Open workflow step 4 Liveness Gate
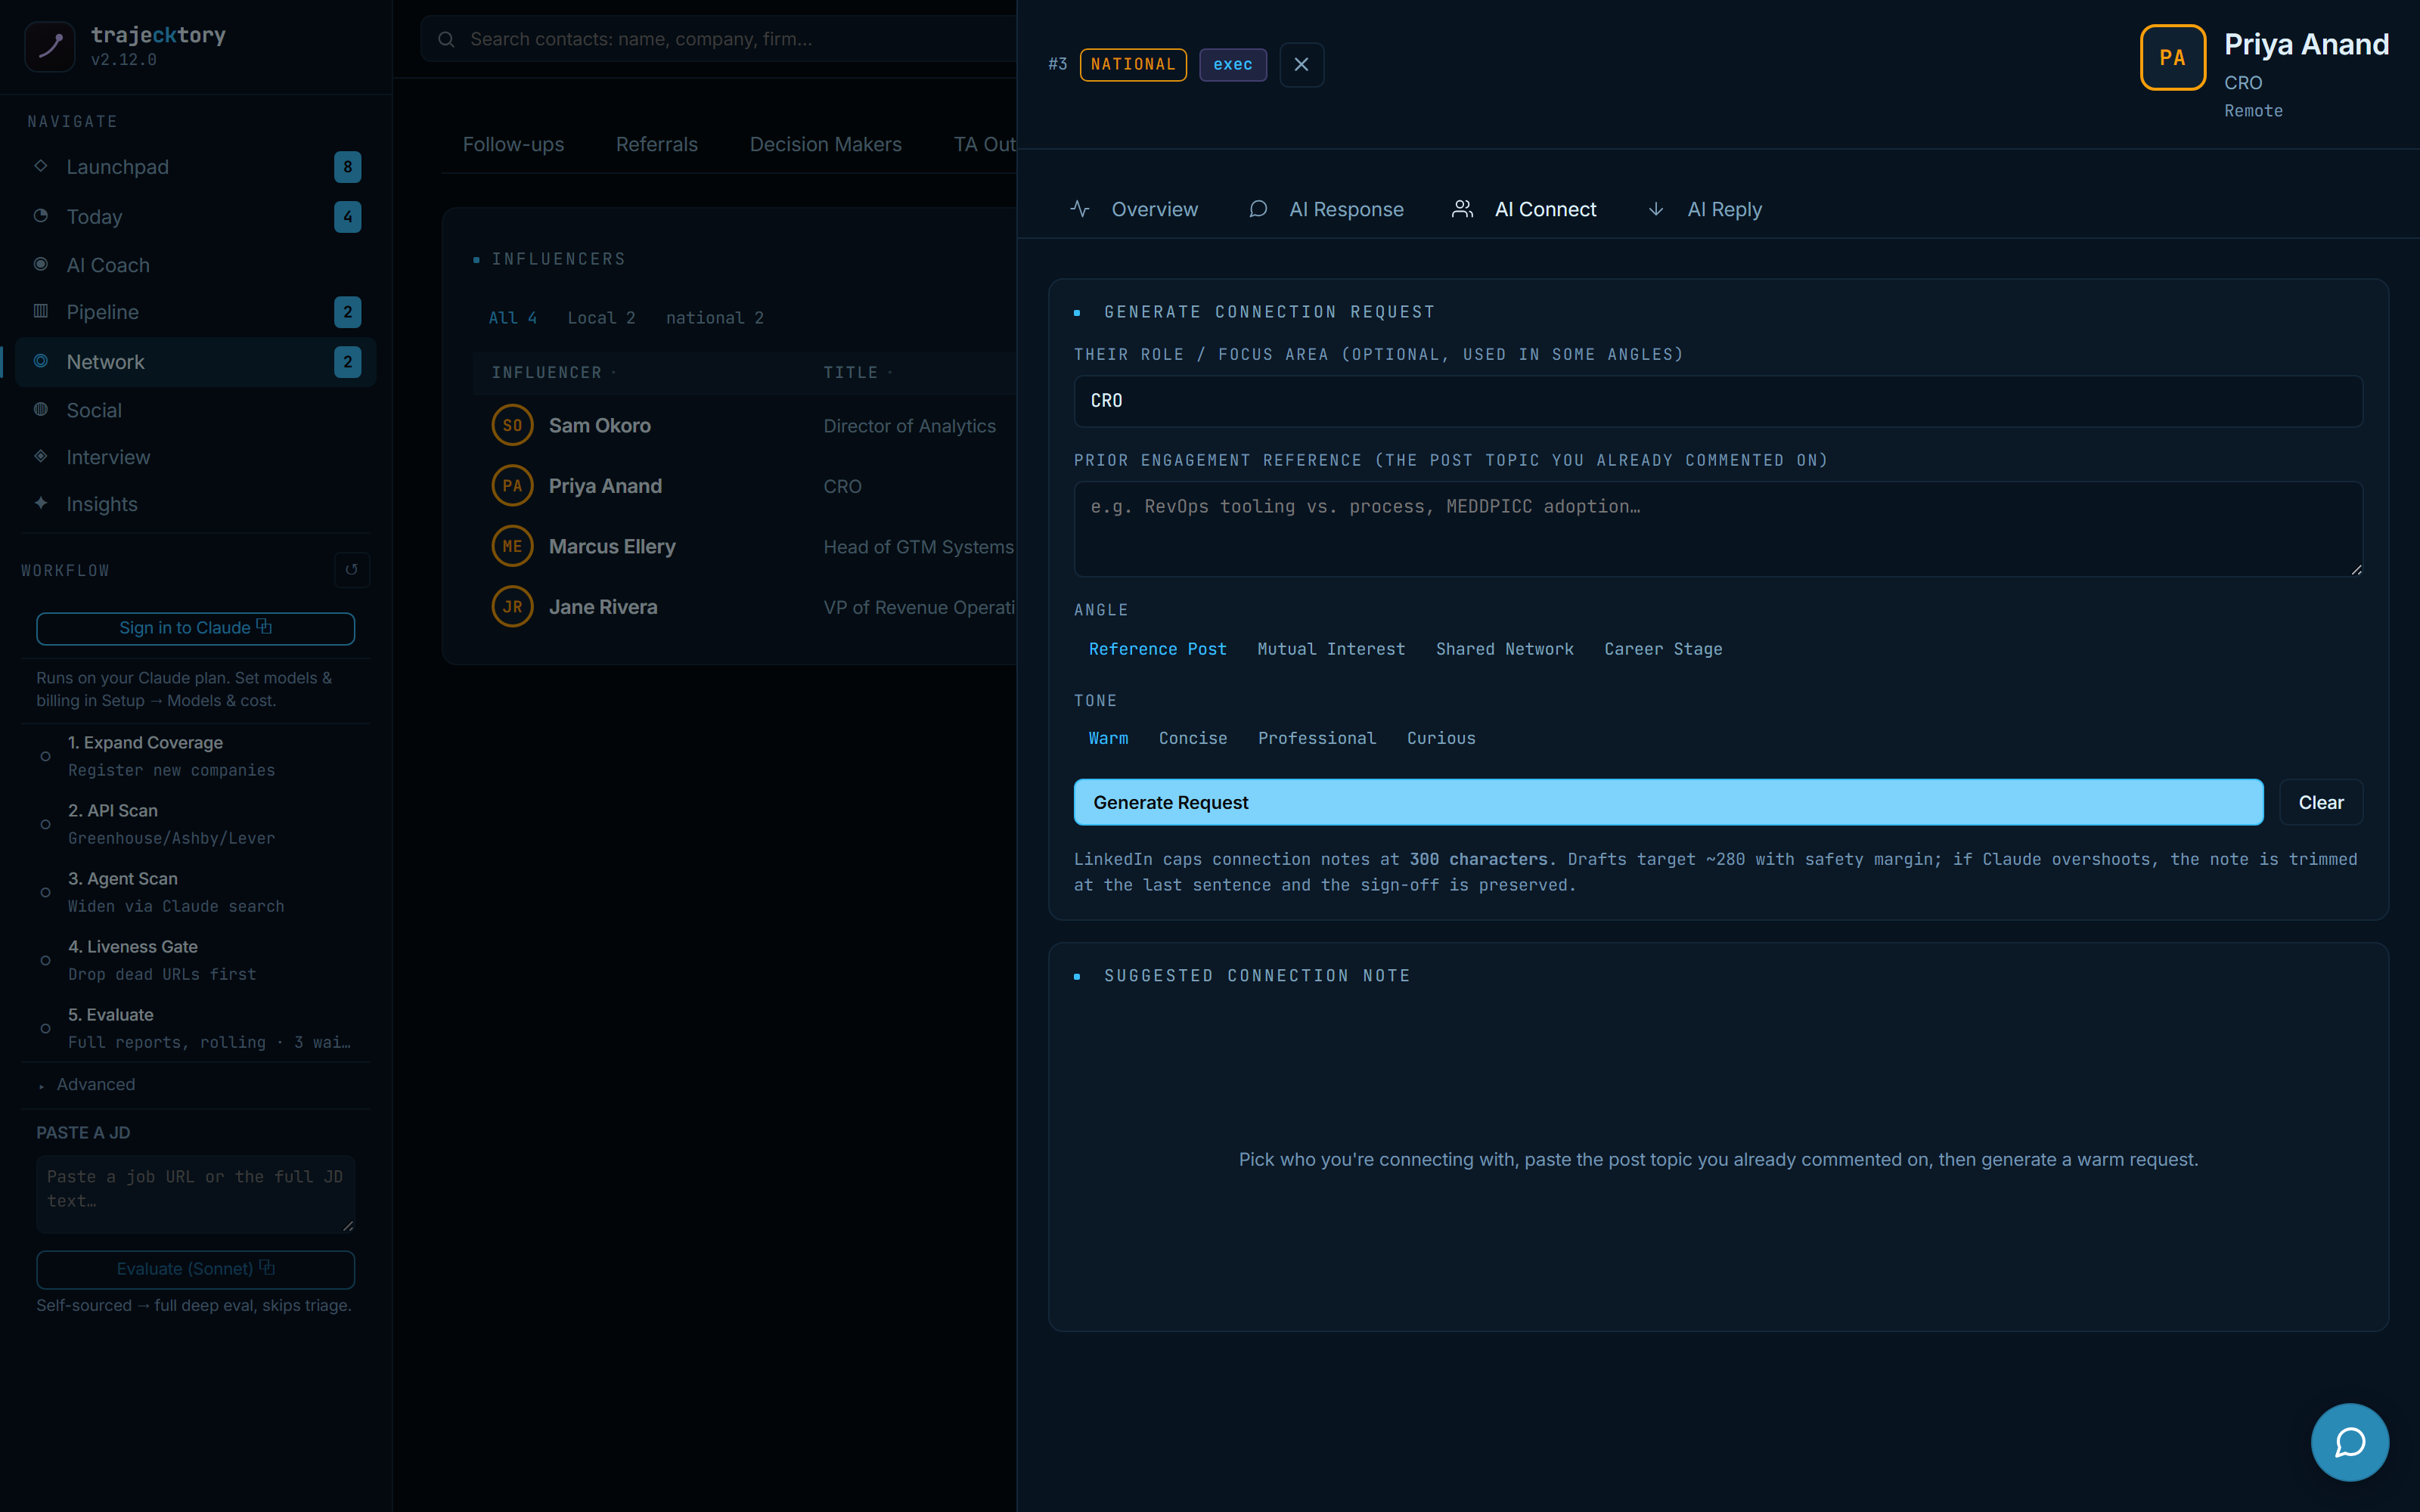Image resolution: width=2420 pixels, height=1512 pixels. click(195, 960)
